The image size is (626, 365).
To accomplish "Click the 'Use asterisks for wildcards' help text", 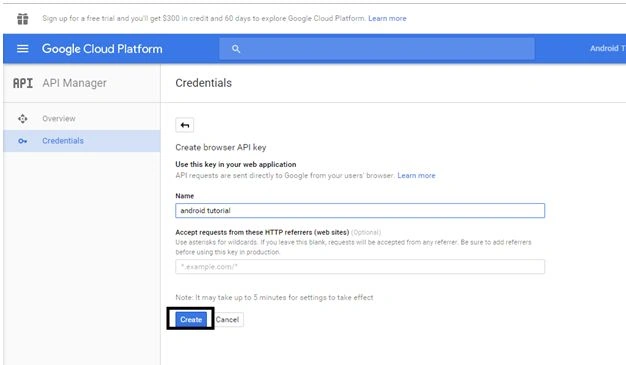I will pos(353,247).
